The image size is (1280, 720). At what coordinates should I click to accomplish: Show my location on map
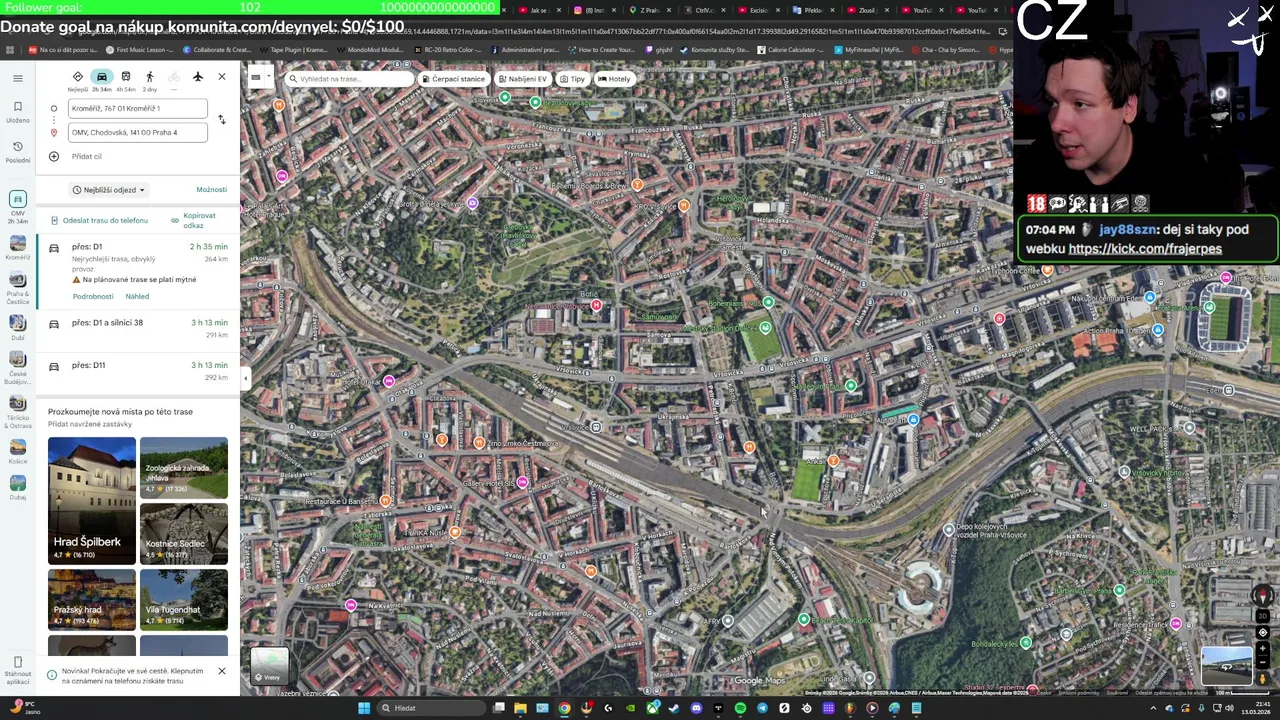1263,632
